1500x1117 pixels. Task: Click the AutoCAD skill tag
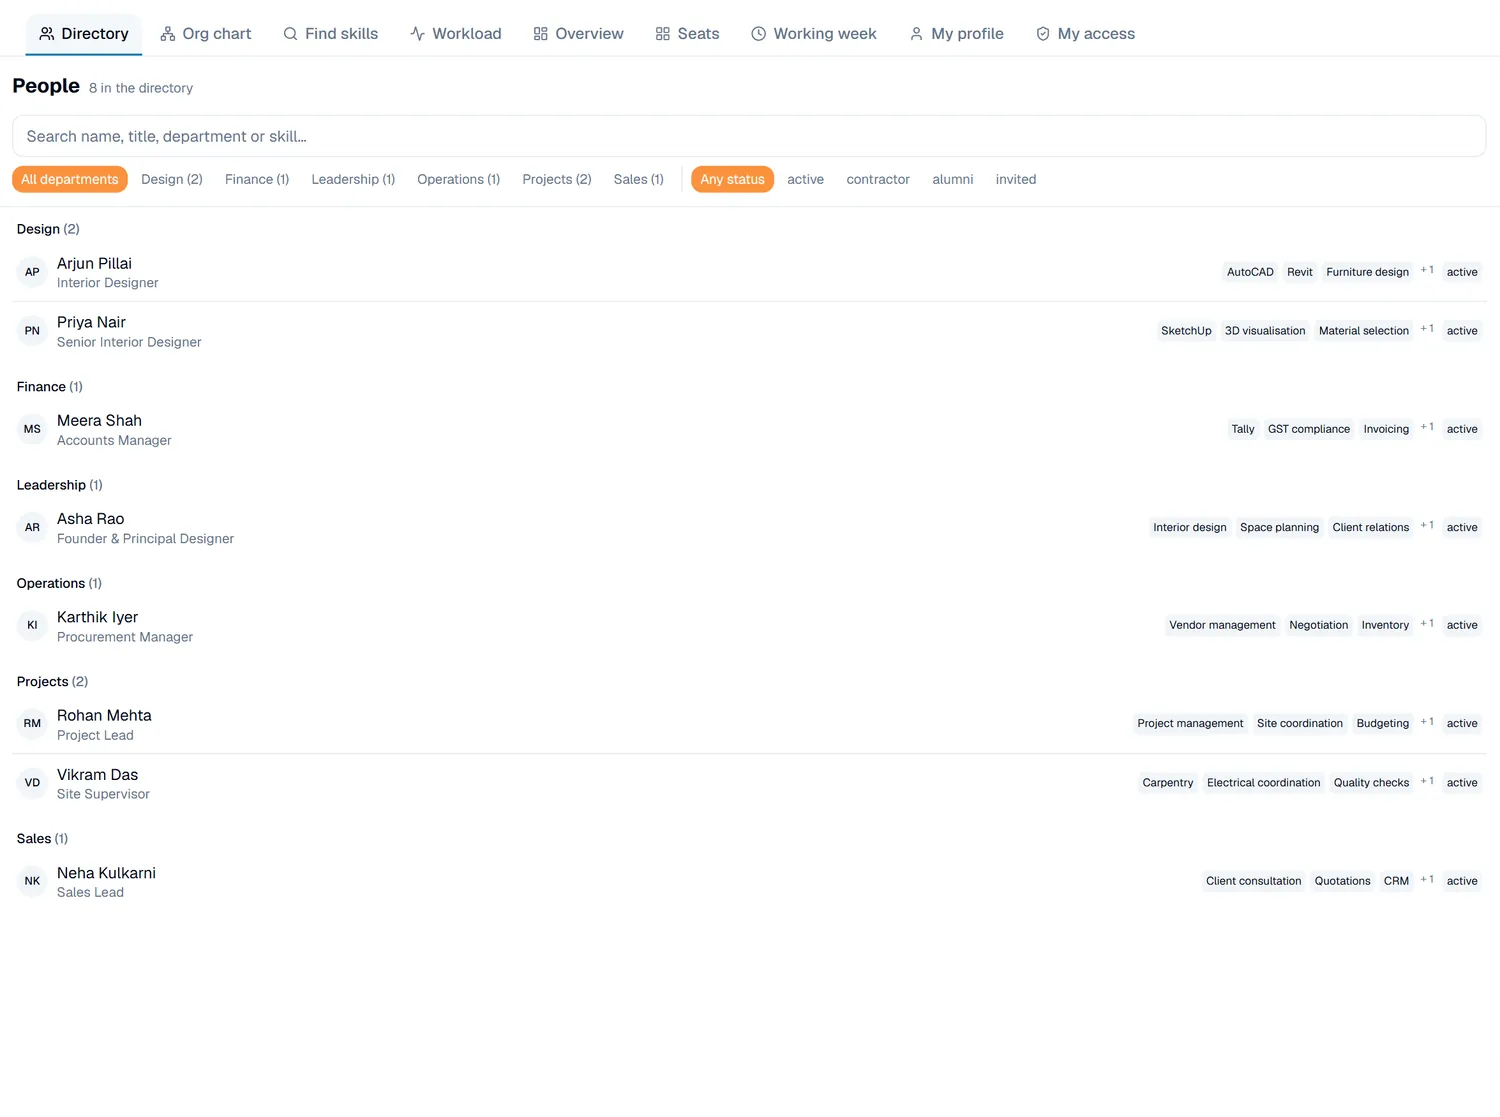(1250, 272)
